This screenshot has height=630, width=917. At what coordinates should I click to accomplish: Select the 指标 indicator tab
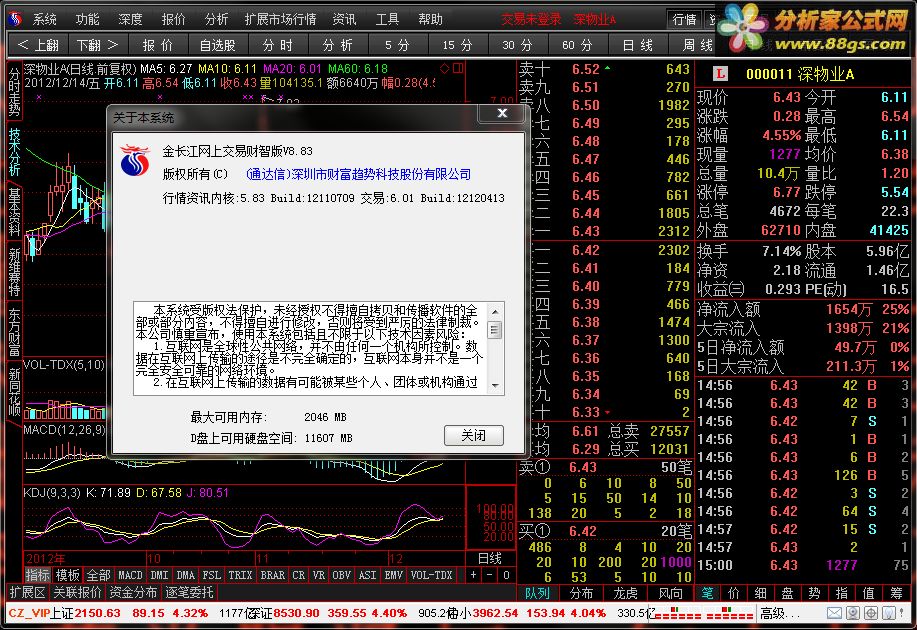point(37,575)
